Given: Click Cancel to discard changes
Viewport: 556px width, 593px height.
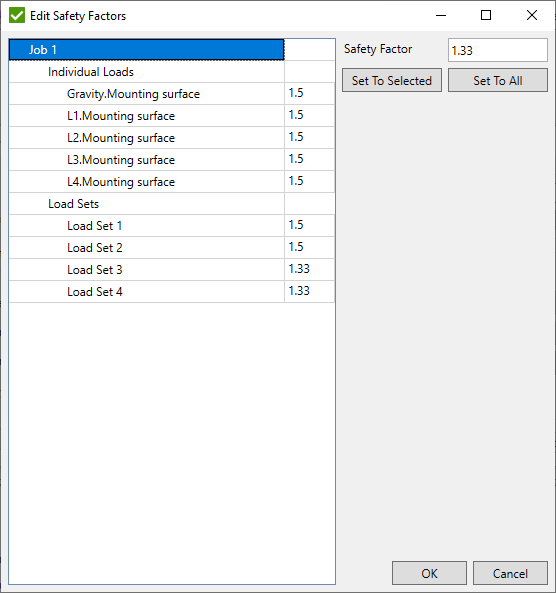Looking at the screenshot, I should point(510,573).
